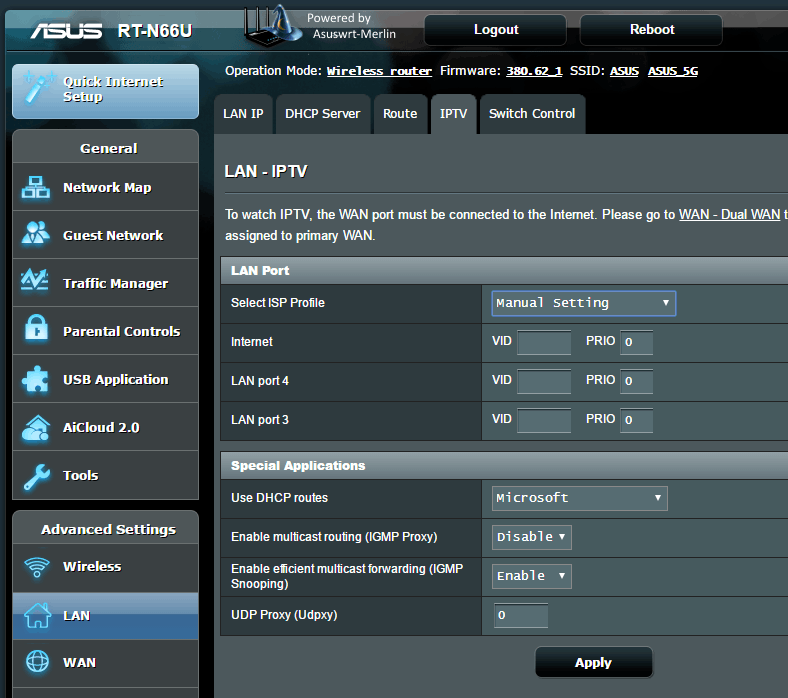Viewport: 788px width, 698px height.
Task: Click Powered by Asuswrt-Merlin text
Action: pos(351,26)
